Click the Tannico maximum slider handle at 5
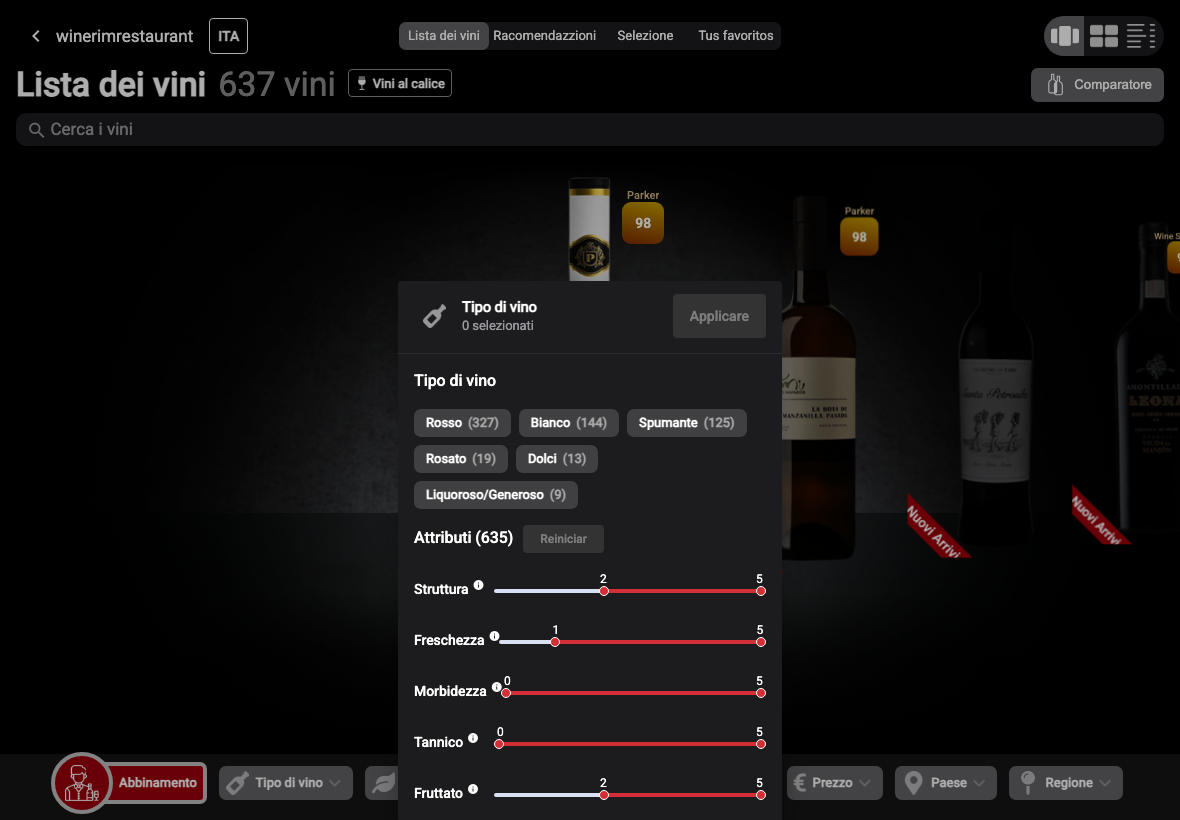1180x820 pixels. point(761,744)
